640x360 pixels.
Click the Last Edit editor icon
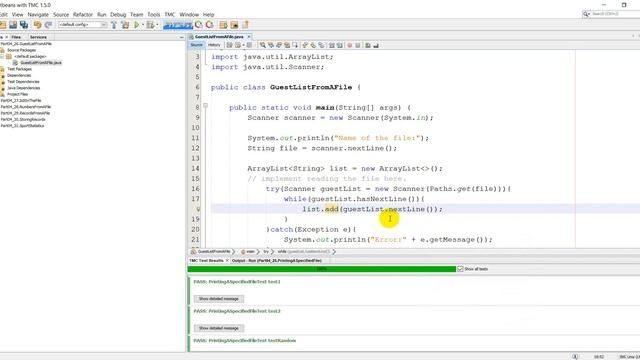(229, 45)
